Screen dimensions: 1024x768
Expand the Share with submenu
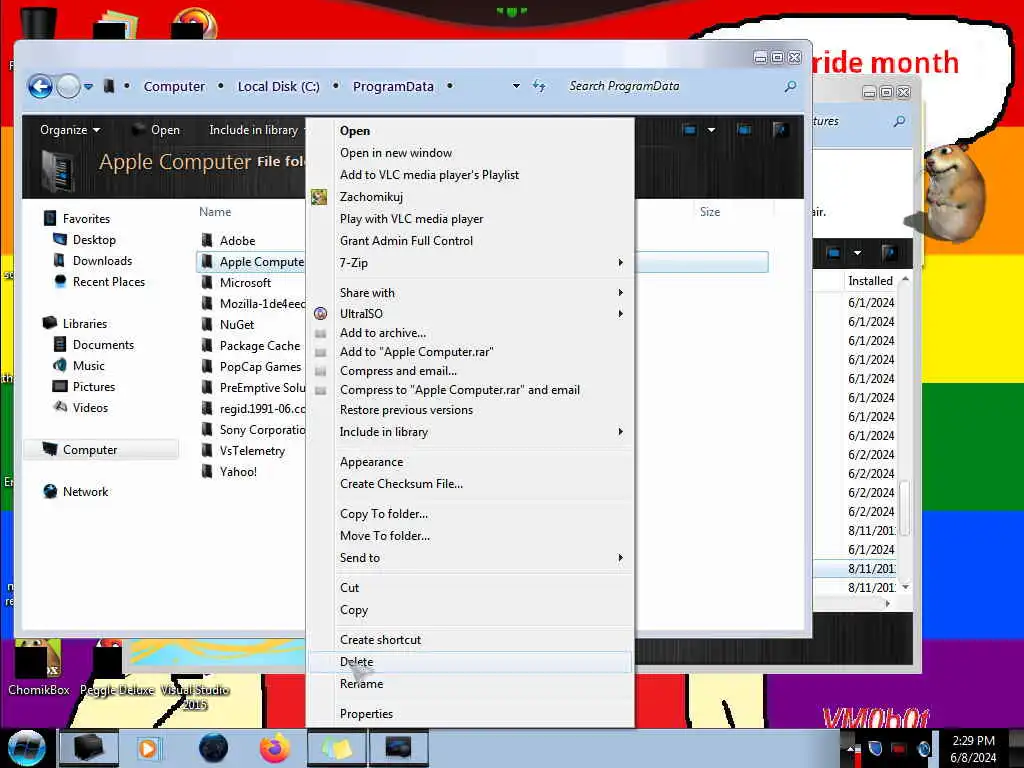coord(470,293)
